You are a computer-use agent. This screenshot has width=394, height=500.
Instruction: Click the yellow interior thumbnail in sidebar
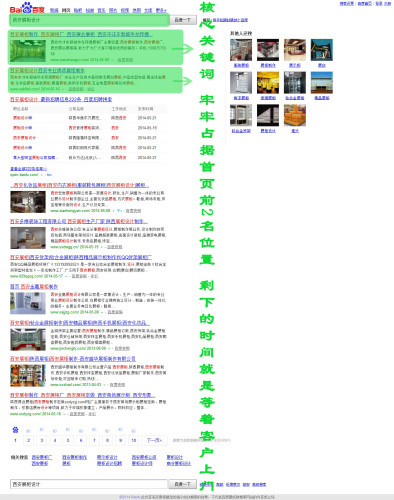point(268,82)
